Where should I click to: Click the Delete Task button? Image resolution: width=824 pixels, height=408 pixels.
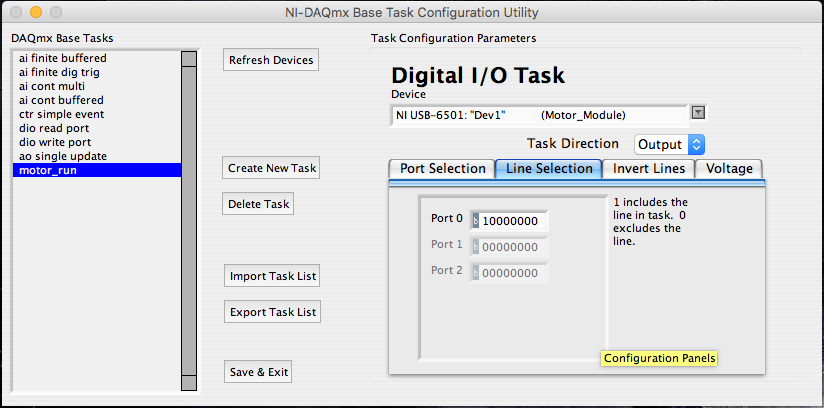258,204
